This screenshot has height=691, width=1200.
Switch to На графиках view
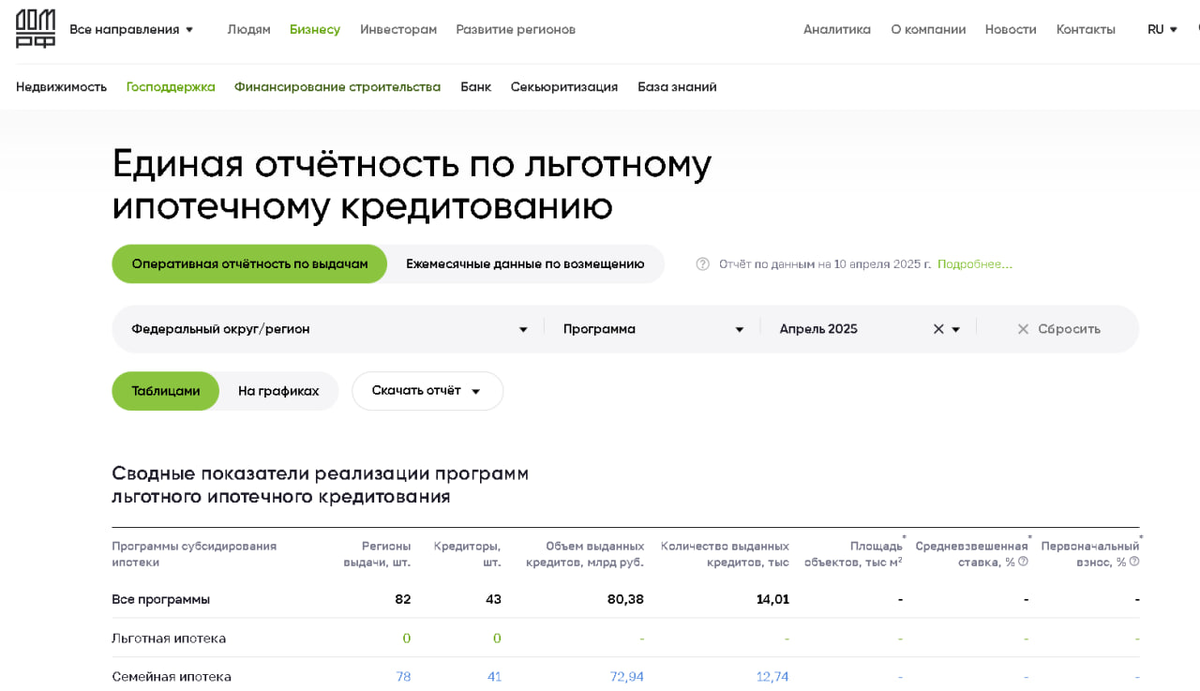coord(278,391)
